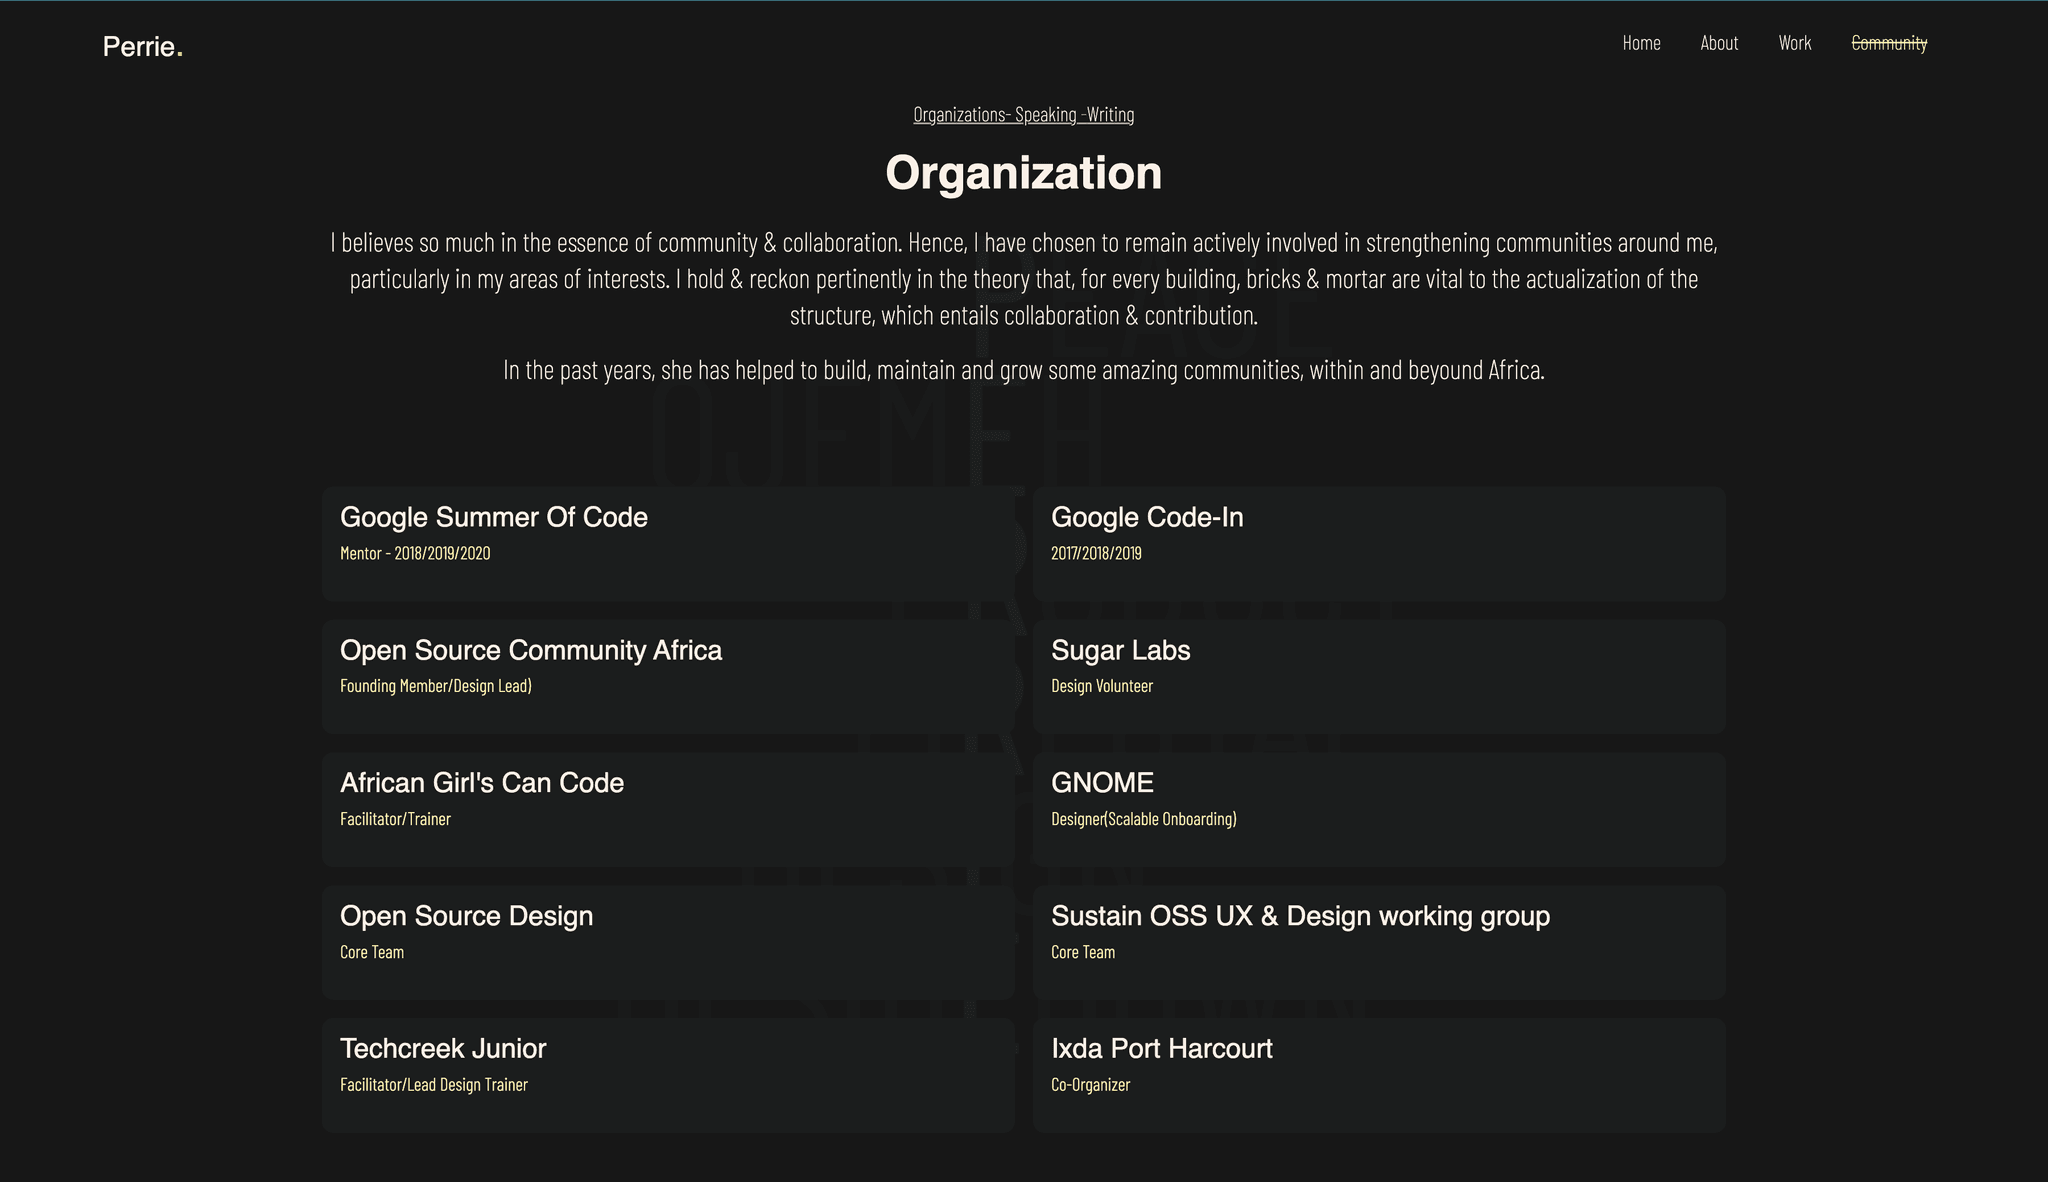This screenshot has width=2048, height=1182.
Task: Click the Perrie. logo in the header
Action: (x=143, y=46)
